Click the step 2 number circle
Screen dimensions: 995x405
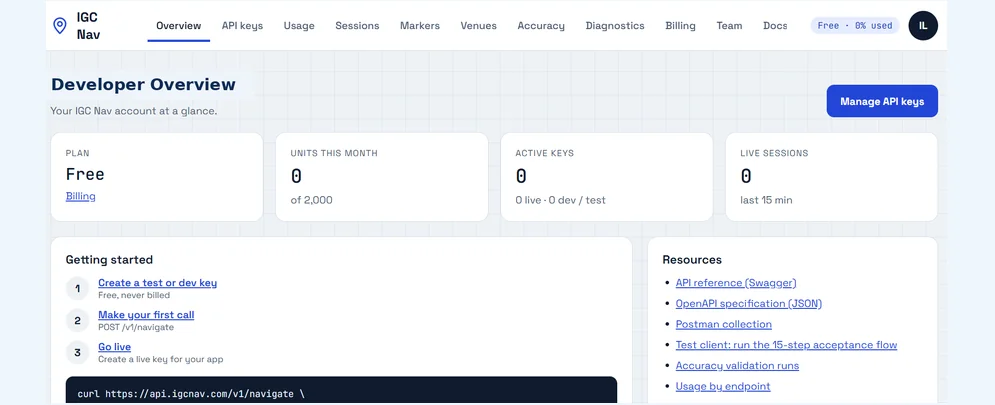(77, 321)
